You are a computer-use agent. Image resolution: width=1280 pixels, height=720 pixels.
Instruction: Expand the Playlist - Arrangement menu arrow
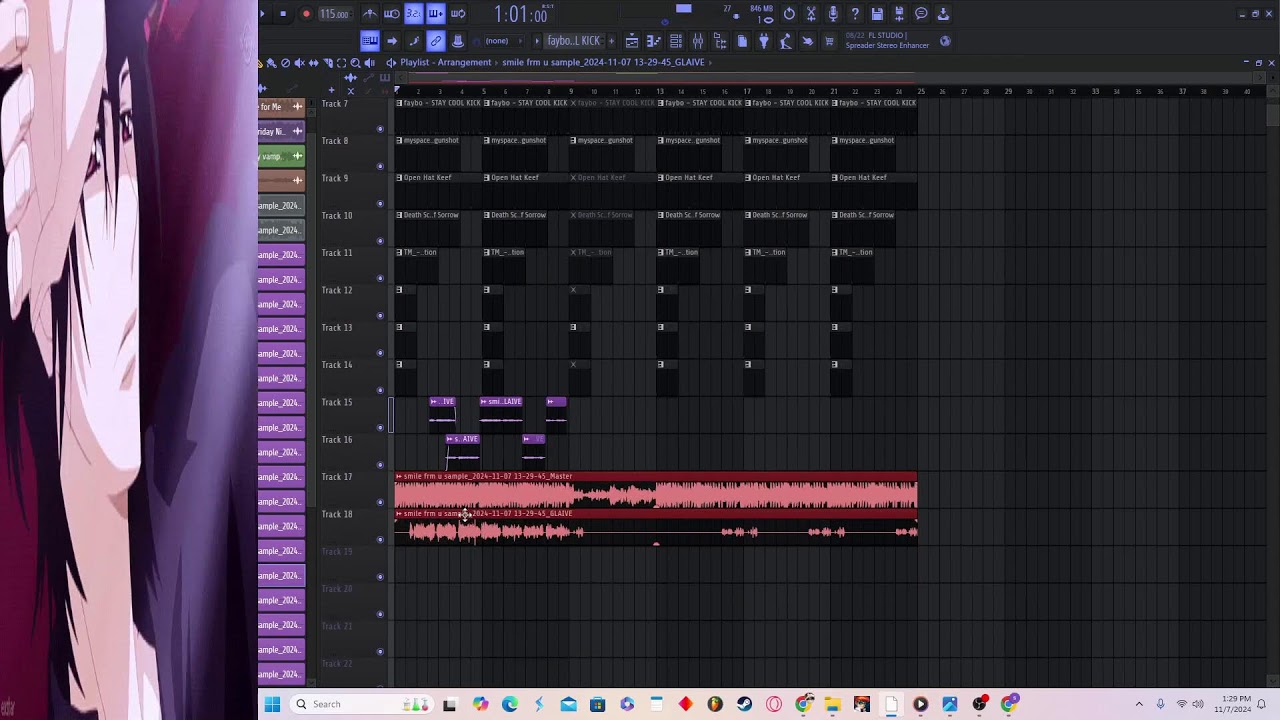(x=391, y=62)
